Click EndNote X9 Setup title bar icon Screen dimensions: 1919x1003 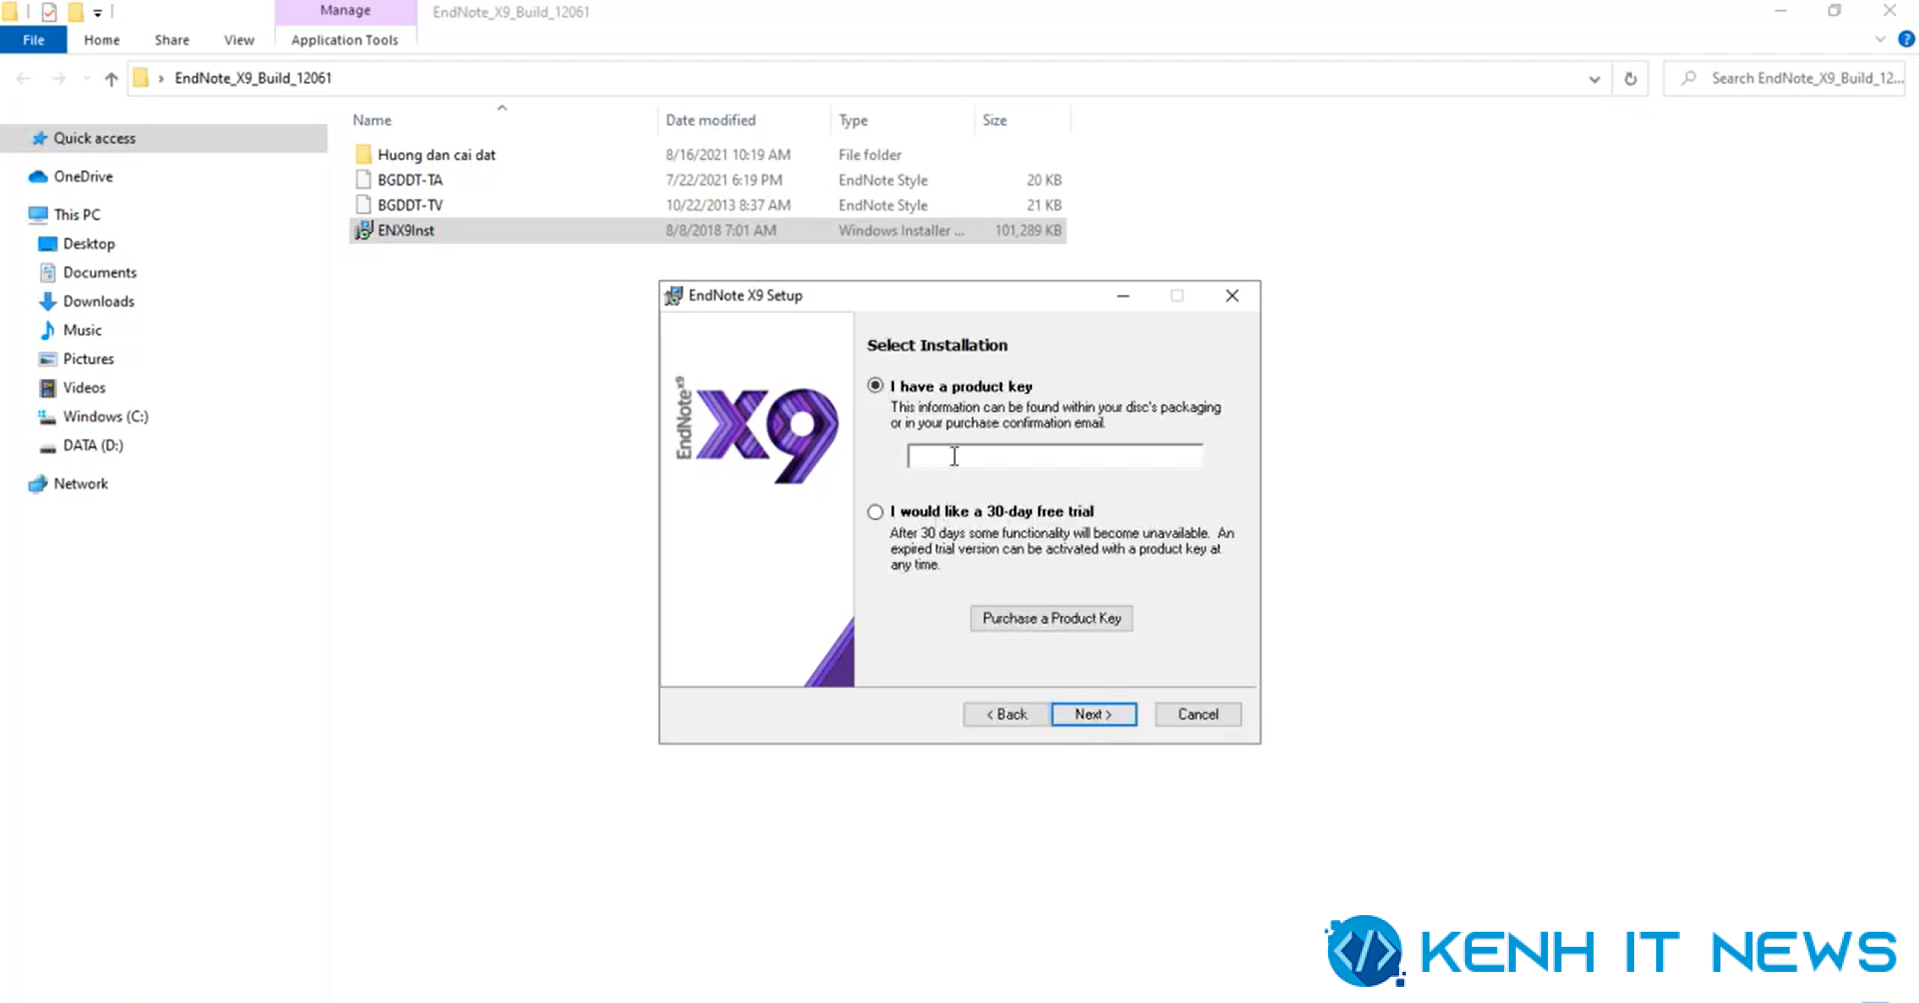pos(673,296)
